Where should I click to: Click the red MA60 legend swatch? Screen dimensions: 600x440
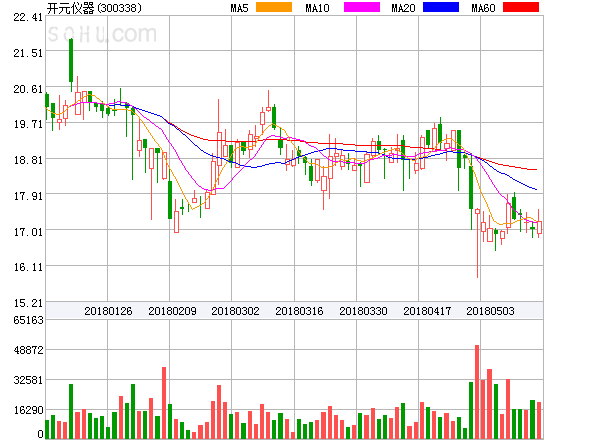(521, 7)
